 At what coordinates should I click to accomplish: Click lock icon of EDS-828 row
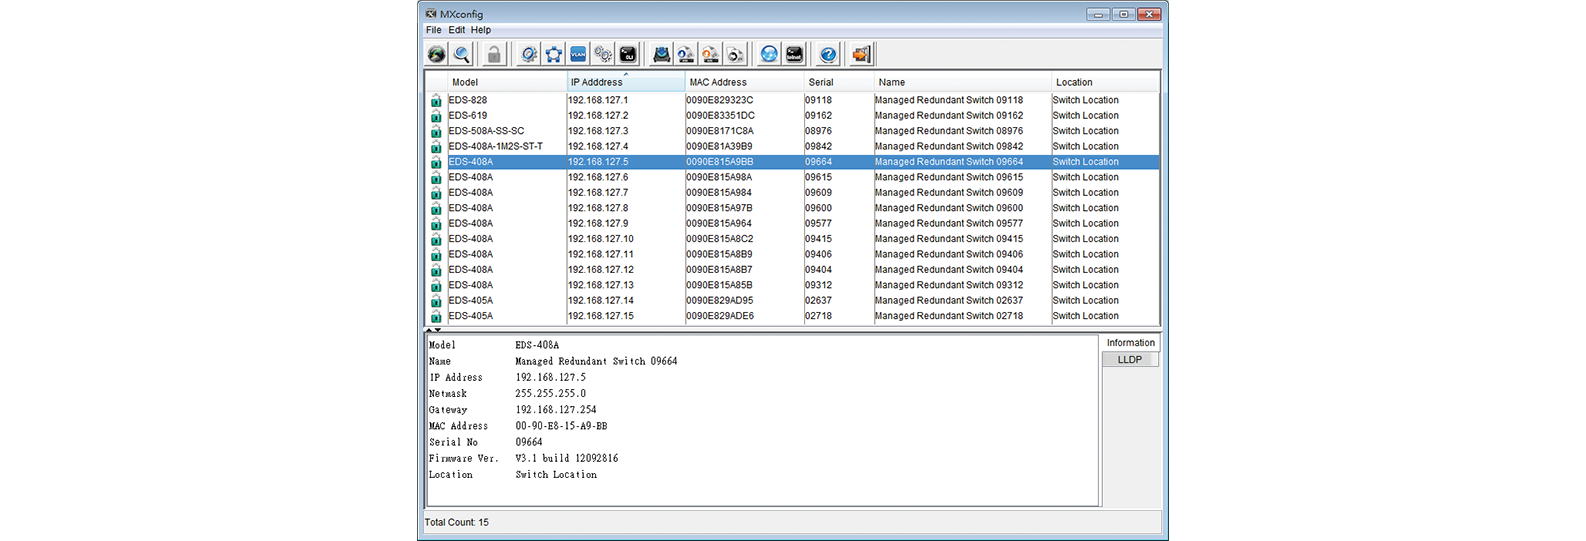click(436, 100)
